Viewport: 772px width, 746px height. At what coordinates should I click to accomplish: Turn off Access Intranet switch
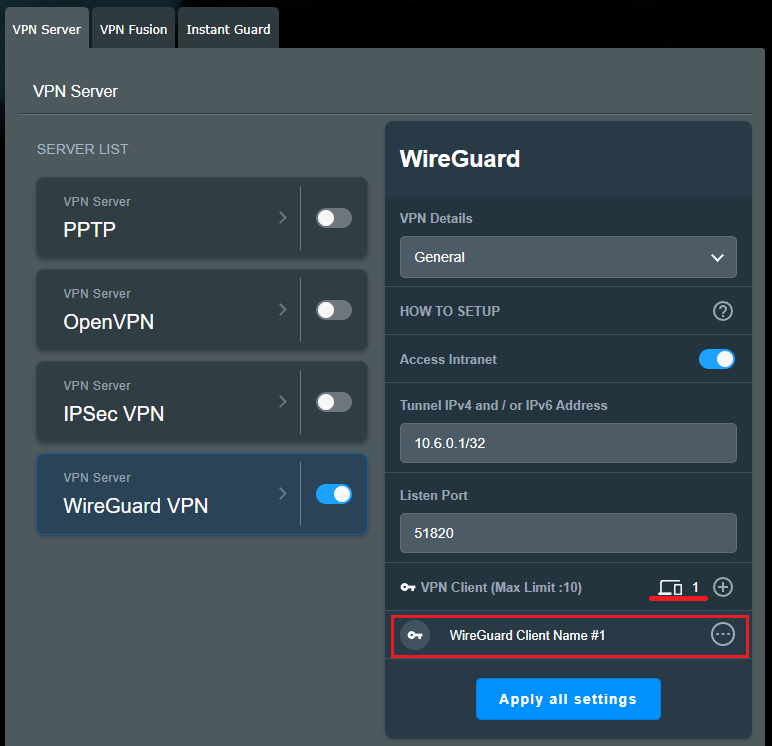click(716, 359)
